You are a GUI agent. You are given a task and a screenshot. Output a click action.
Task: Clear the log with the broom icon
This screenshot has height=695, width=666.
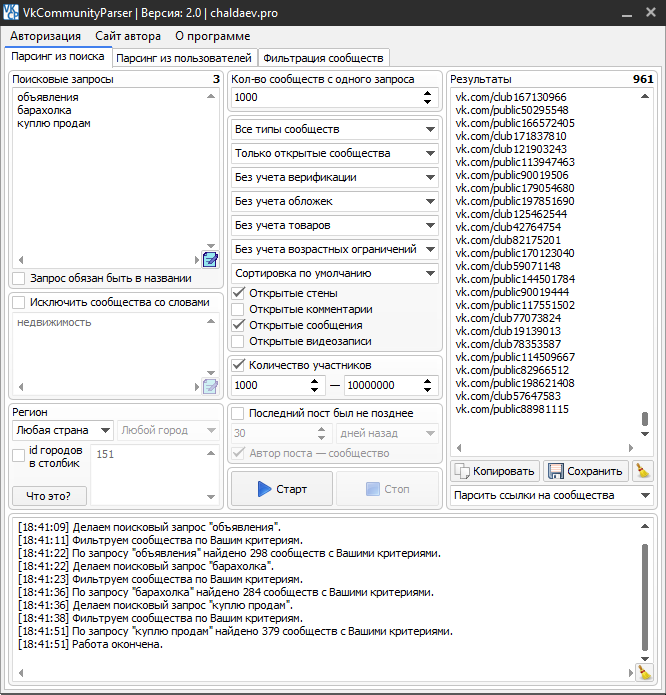pyautogui.click(x=643, y=673)
